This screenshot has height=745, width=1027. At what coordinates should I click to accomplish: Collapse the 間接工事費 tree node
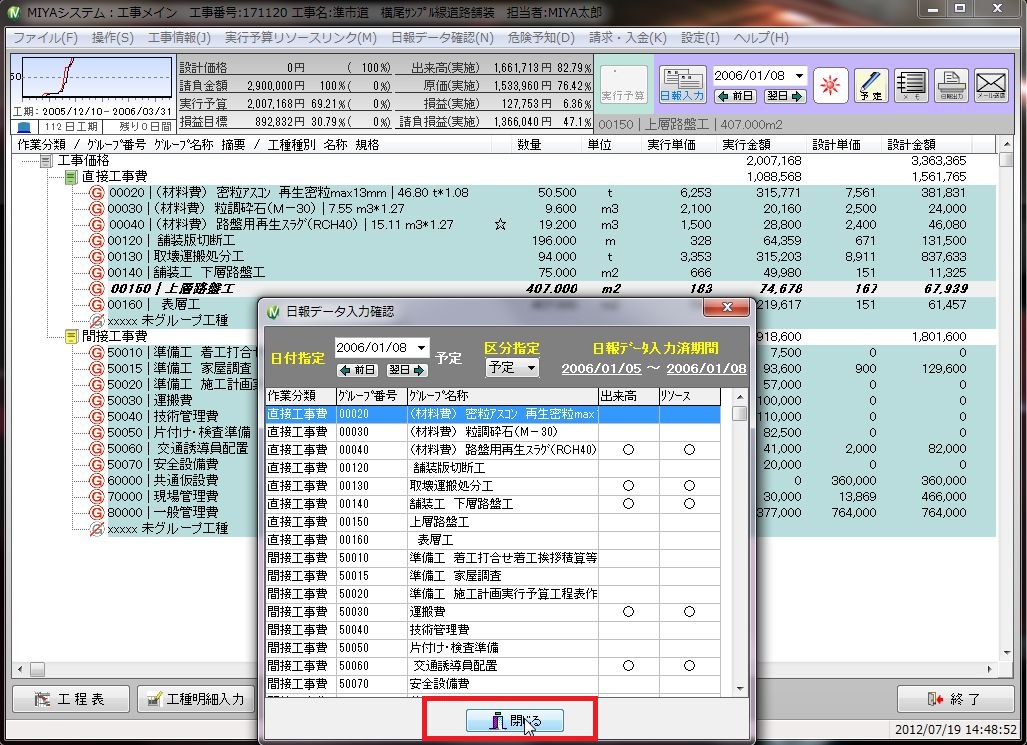(71, 336)
